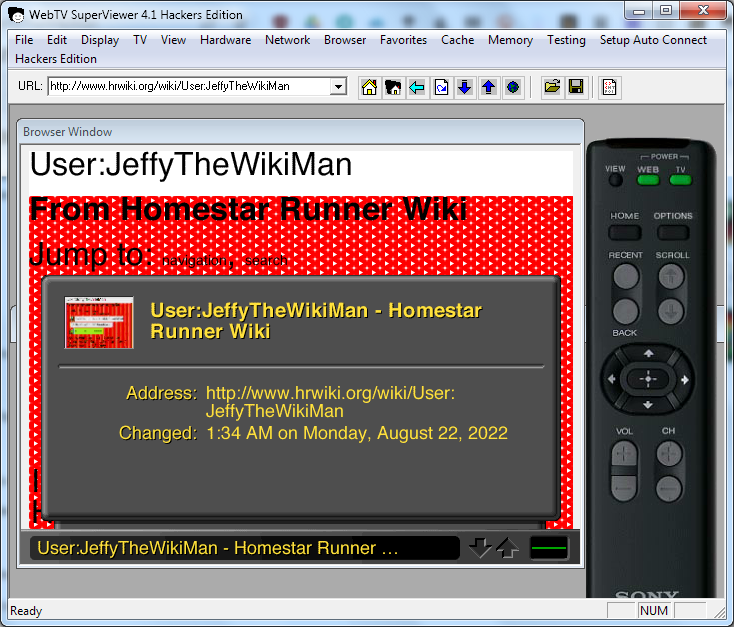734x627 pixels.
Task: Click the black house toolbar icon
Action: pos(393,87)
